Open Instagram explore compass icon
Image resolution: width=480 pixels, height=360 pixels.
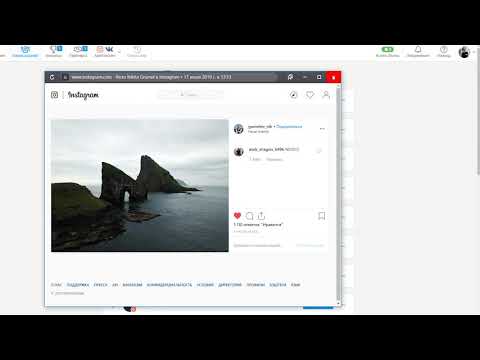coord(293,95)
